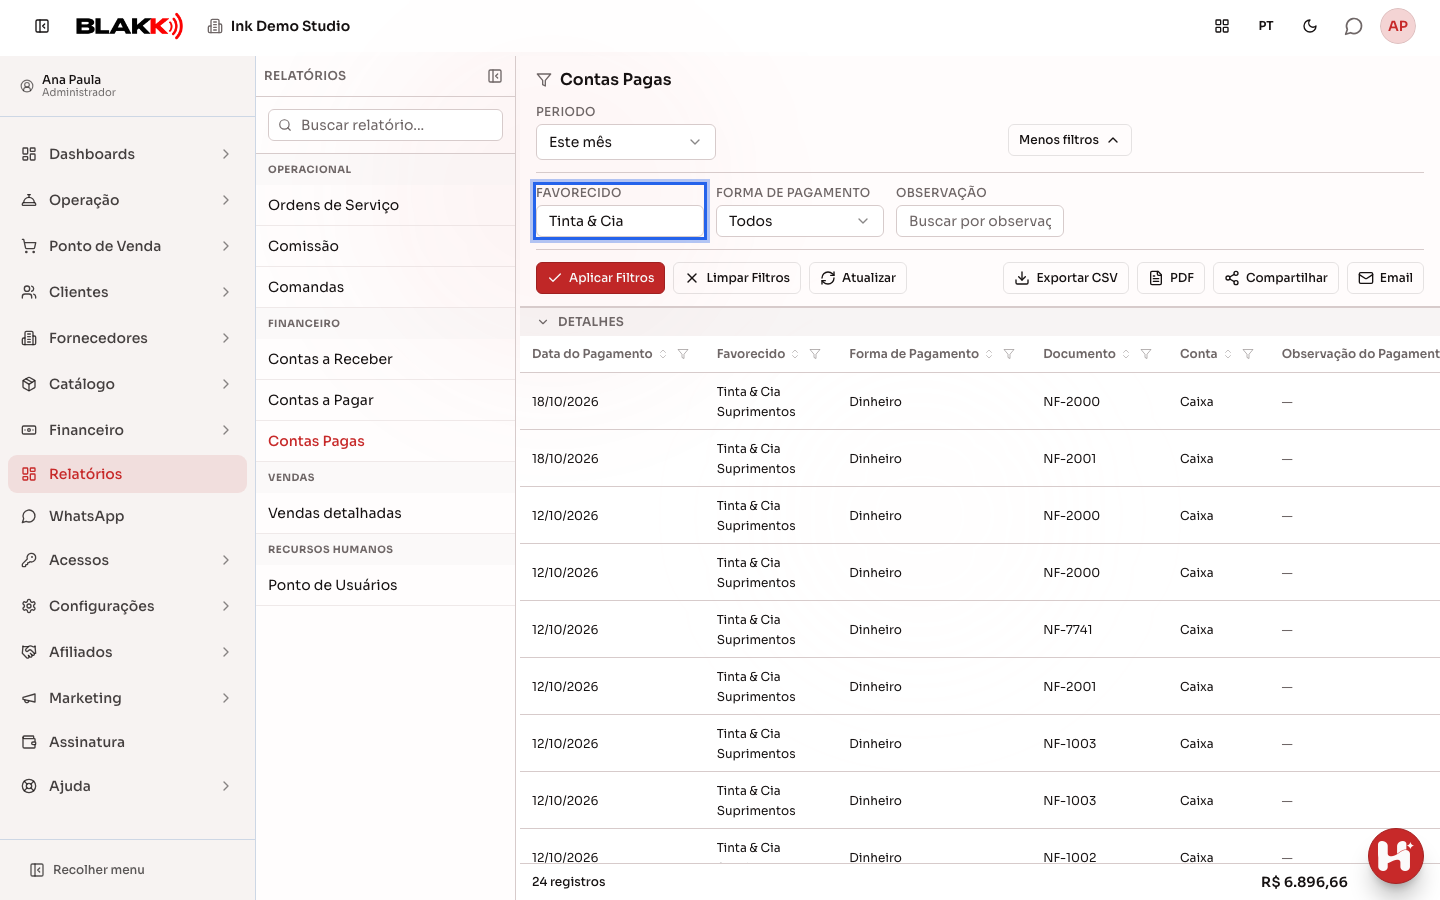The width and height of the screenshot is (1440, 900).
Task: Open Forma de Pagamento Todos dropdown
Action: 800,221
